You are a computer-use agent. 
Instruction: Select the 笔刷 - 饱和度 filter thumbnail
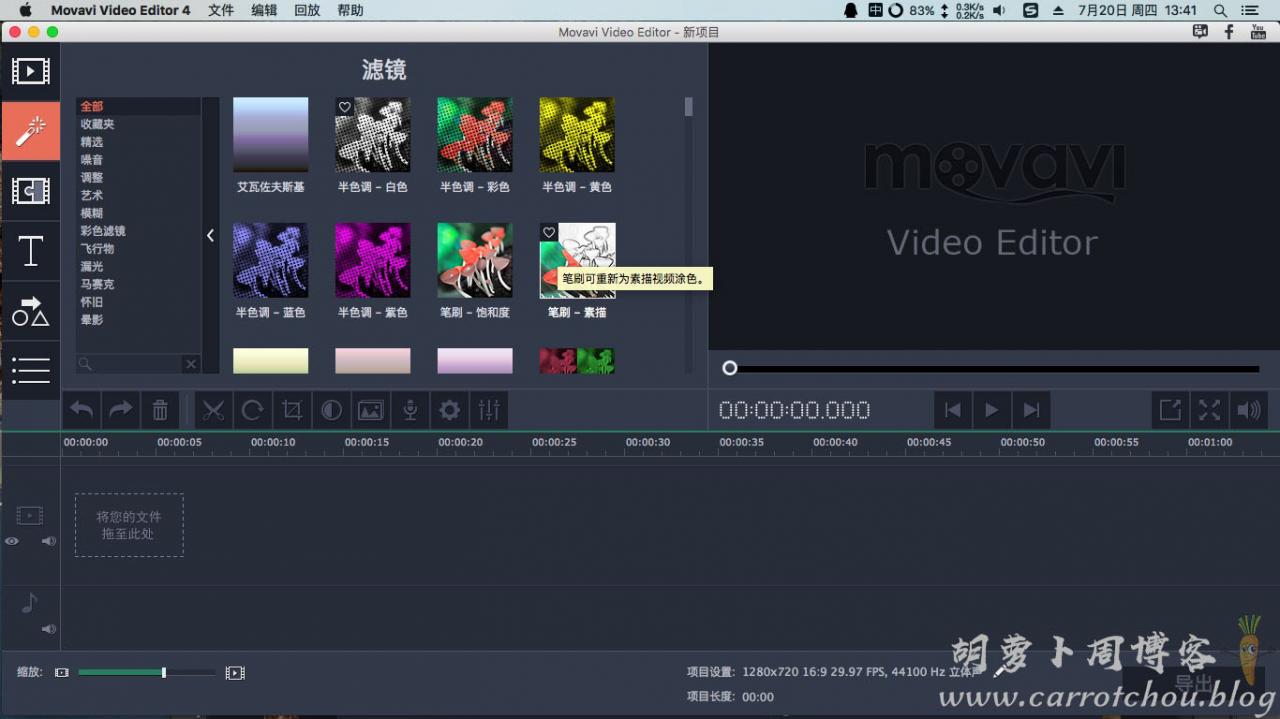click(x=475, y=260)
